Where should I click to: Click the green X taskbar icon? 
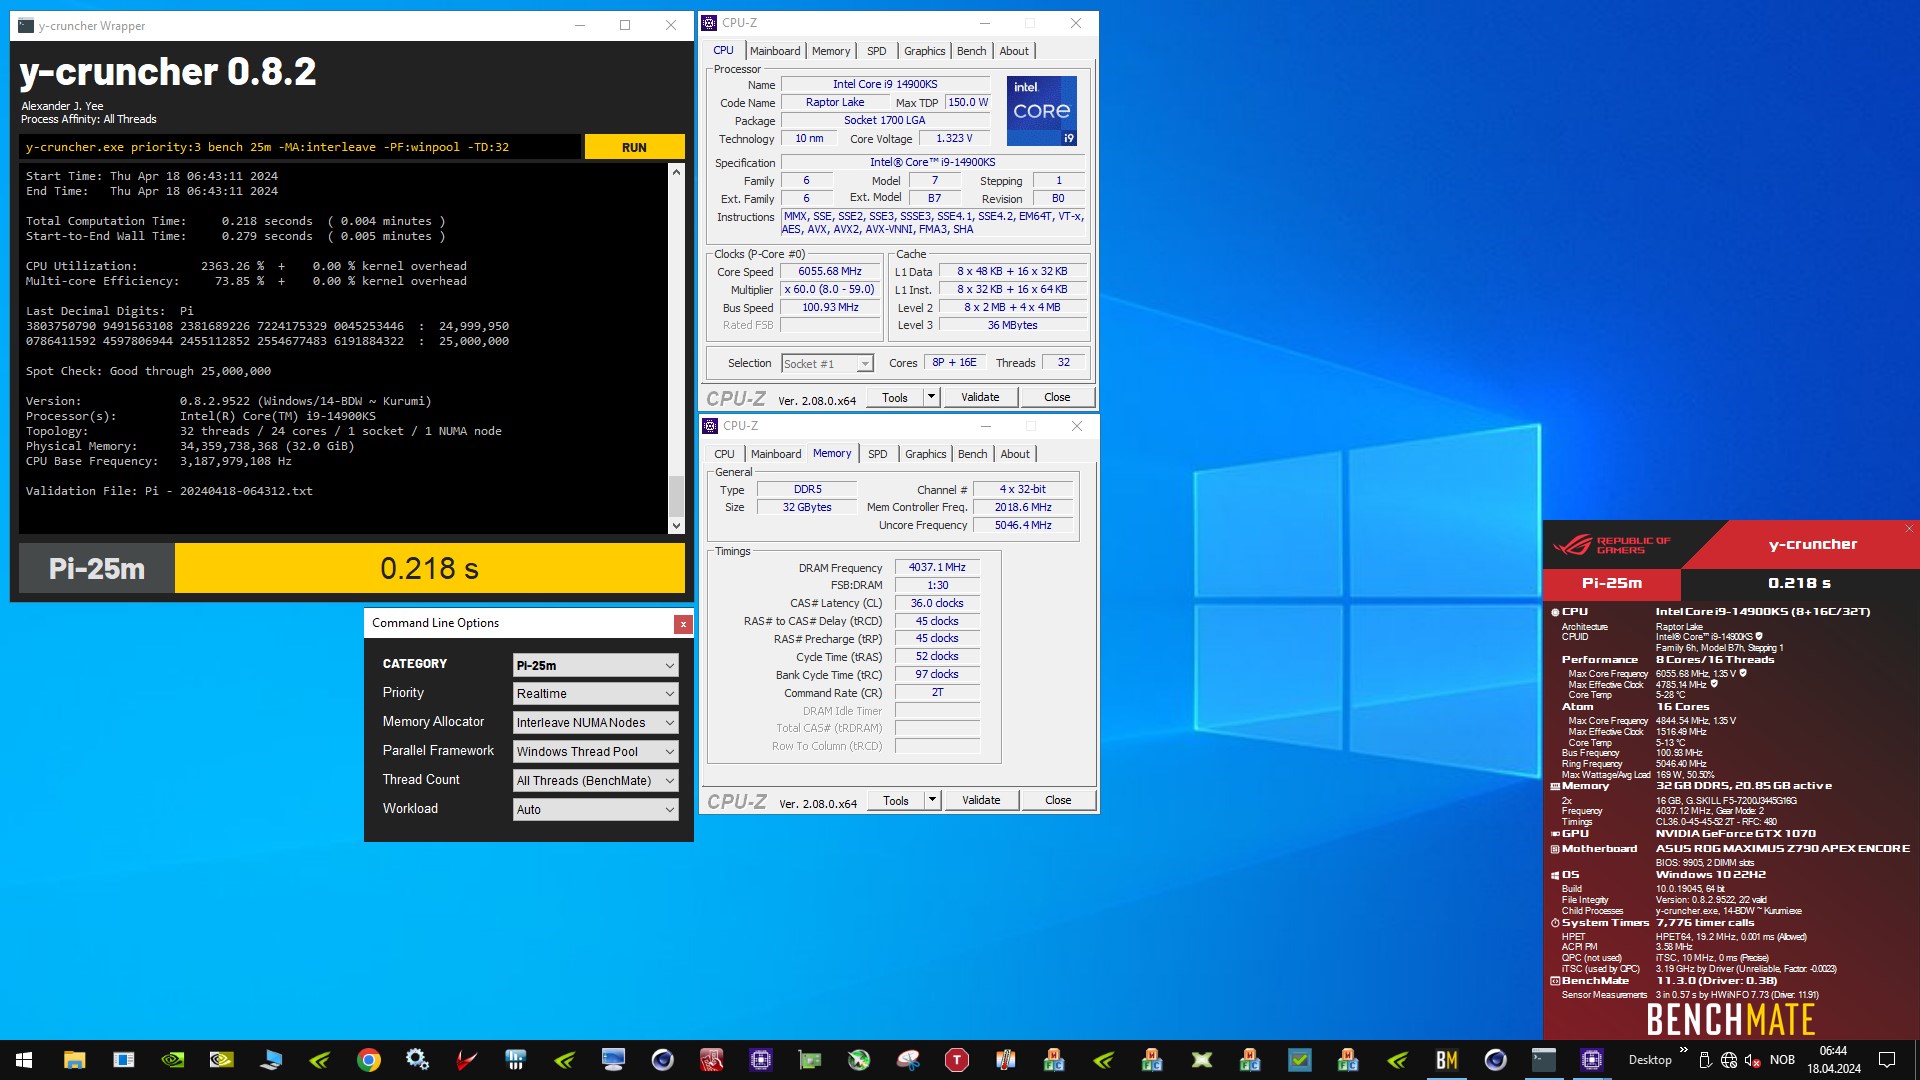tap(1202, 1060)
